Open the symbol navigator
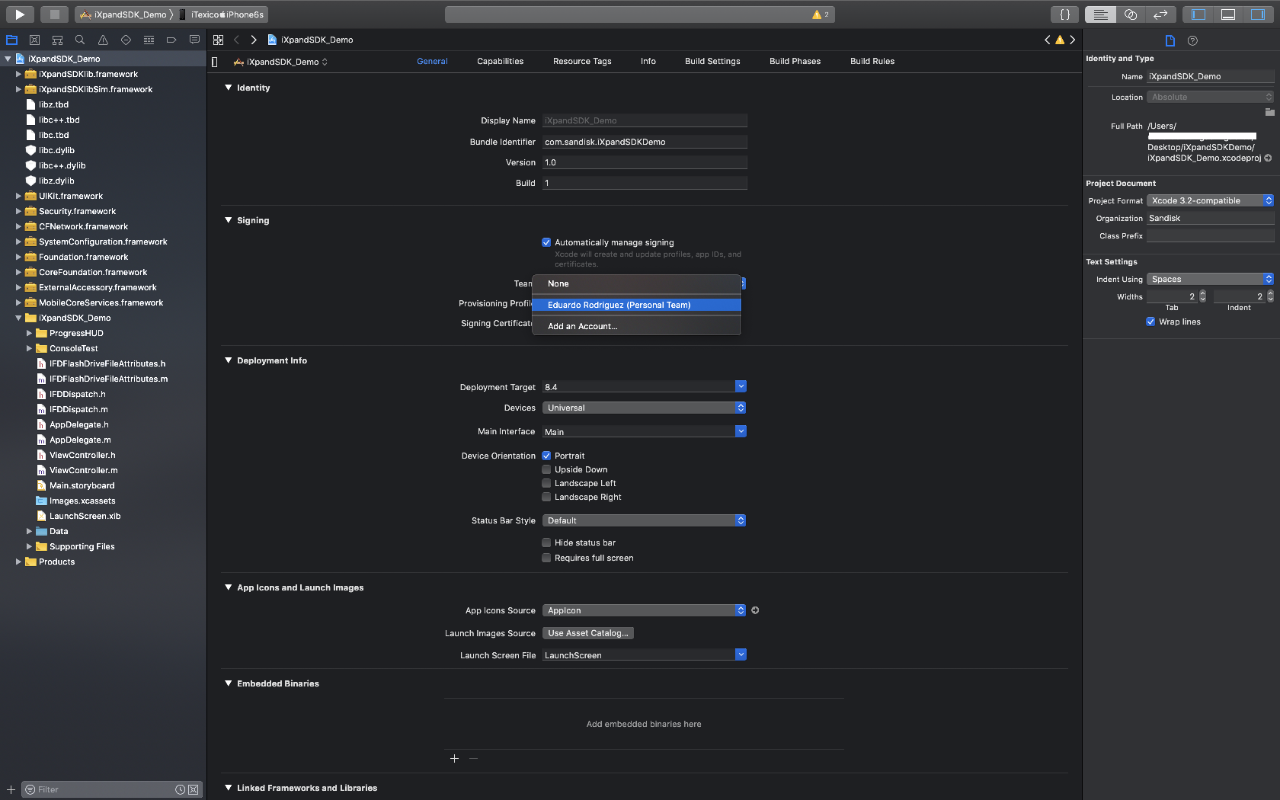The width and height of the screenshot is (1280, 800). (57, 40)
